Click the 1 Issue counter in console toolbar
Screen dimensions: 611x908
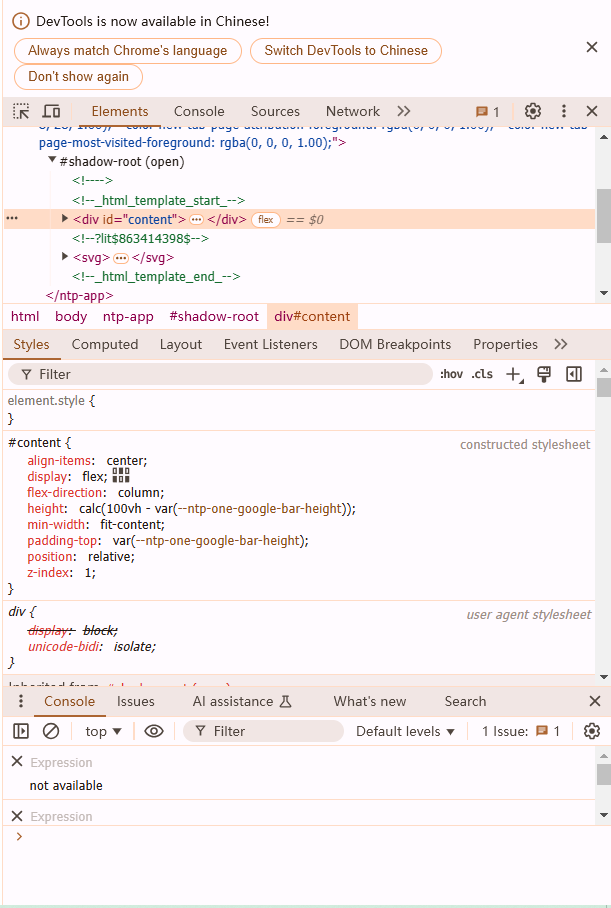521,731
